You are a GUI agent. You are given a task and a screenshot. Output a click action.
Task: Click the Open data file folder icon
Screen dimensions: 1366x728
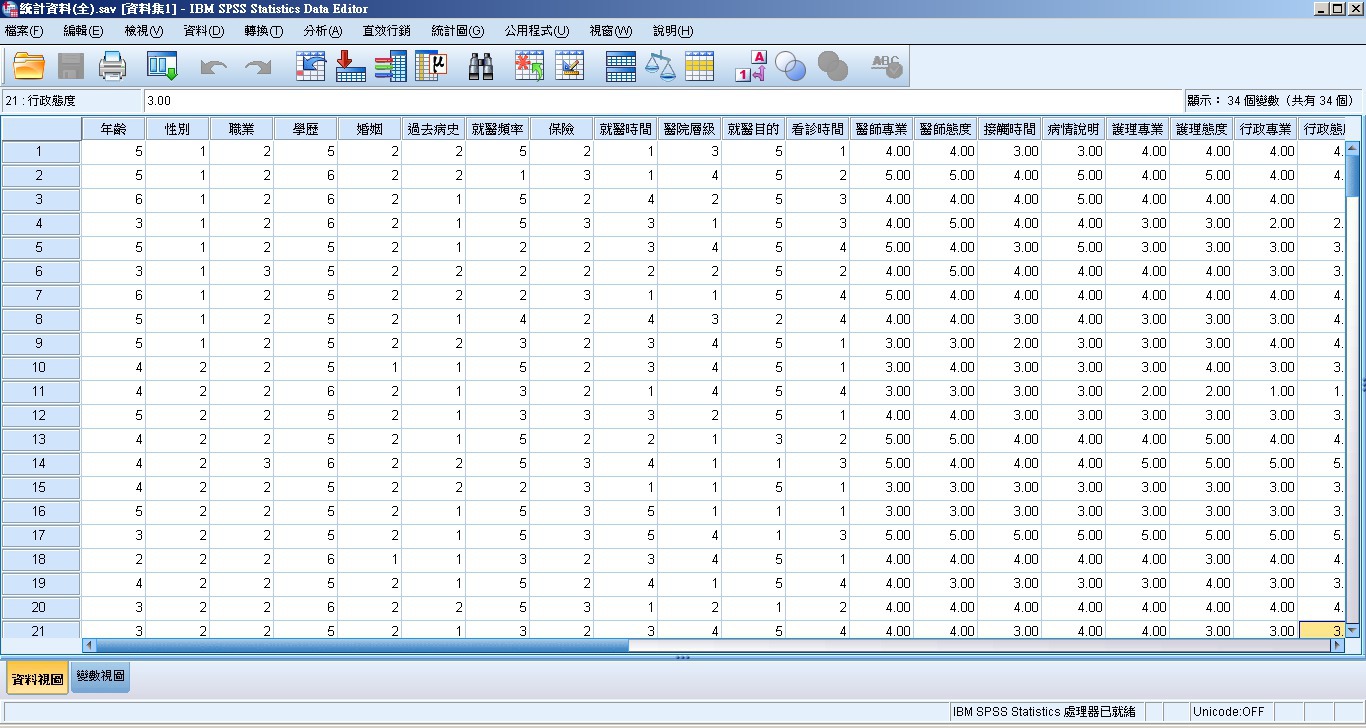click(29, 67)
